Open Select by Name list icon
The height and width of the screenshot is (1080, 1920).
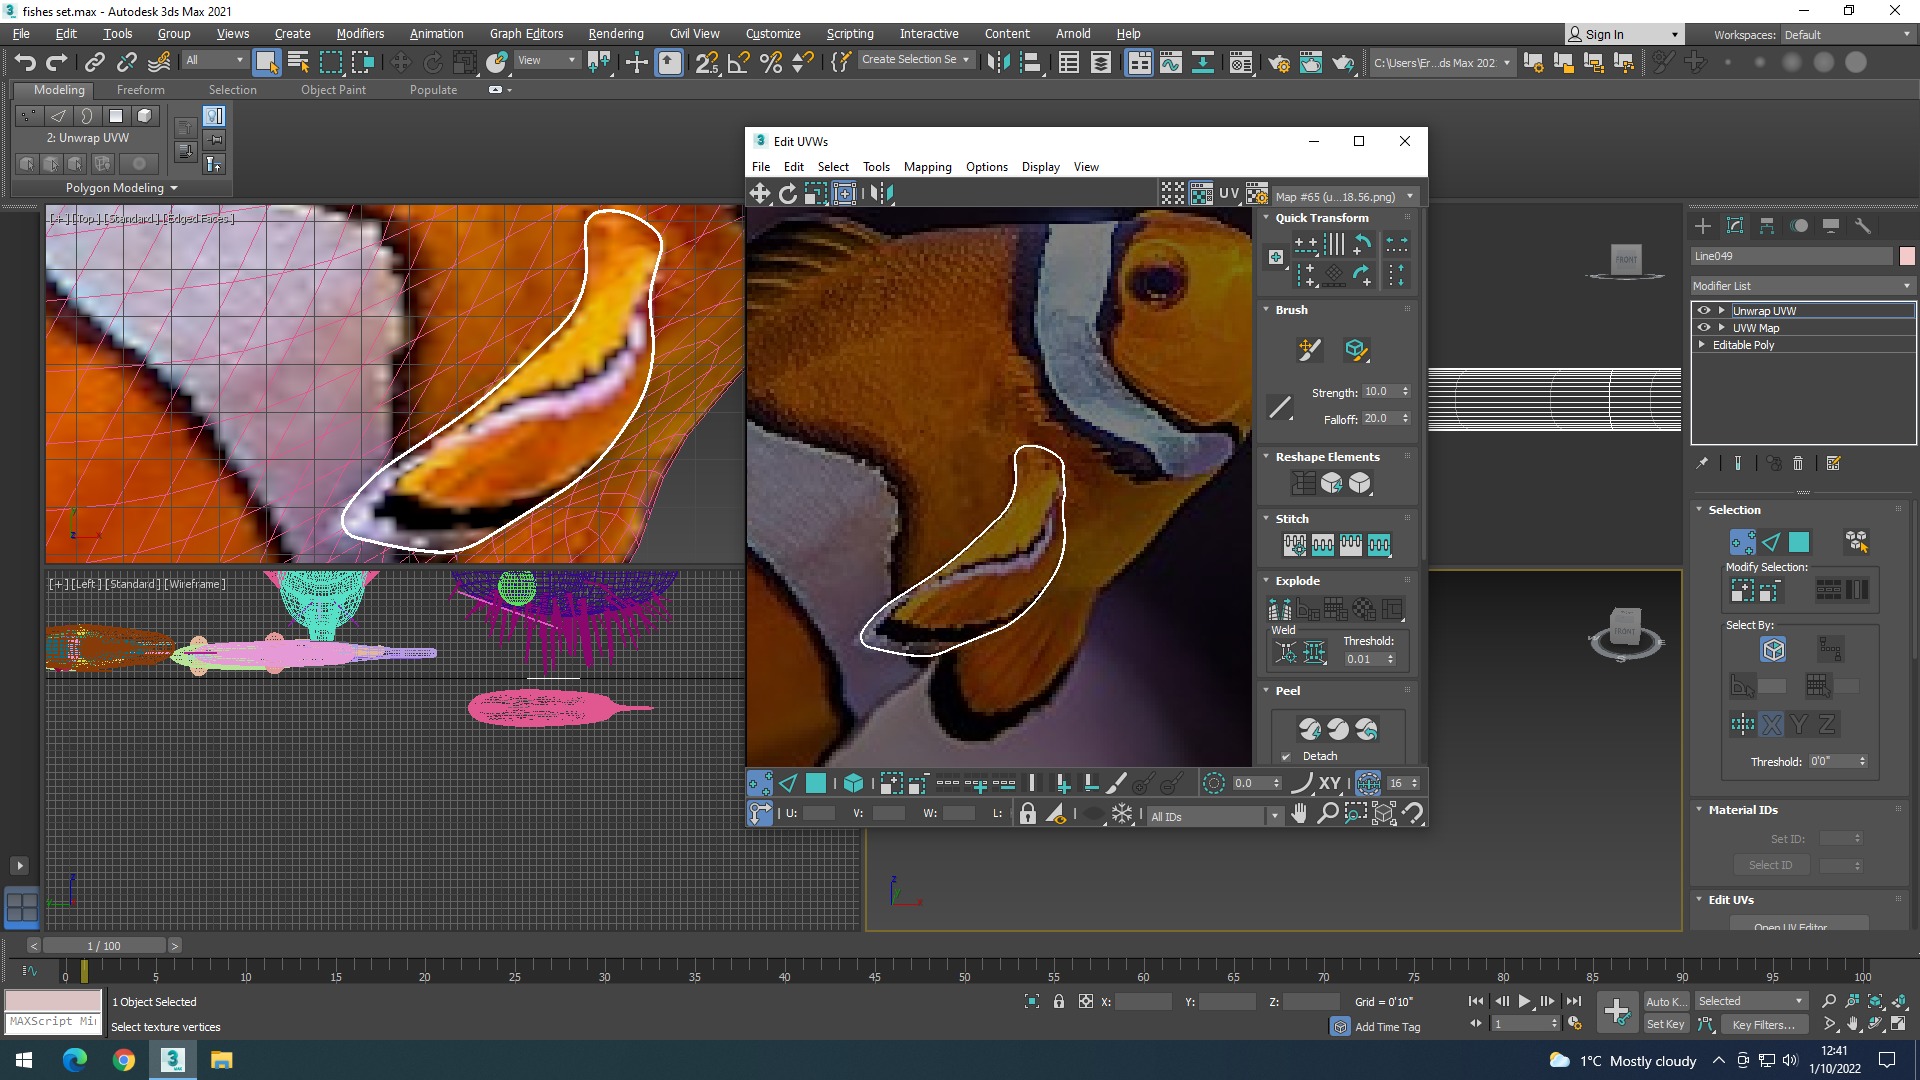pyautogui.click(x=298, y=63)
